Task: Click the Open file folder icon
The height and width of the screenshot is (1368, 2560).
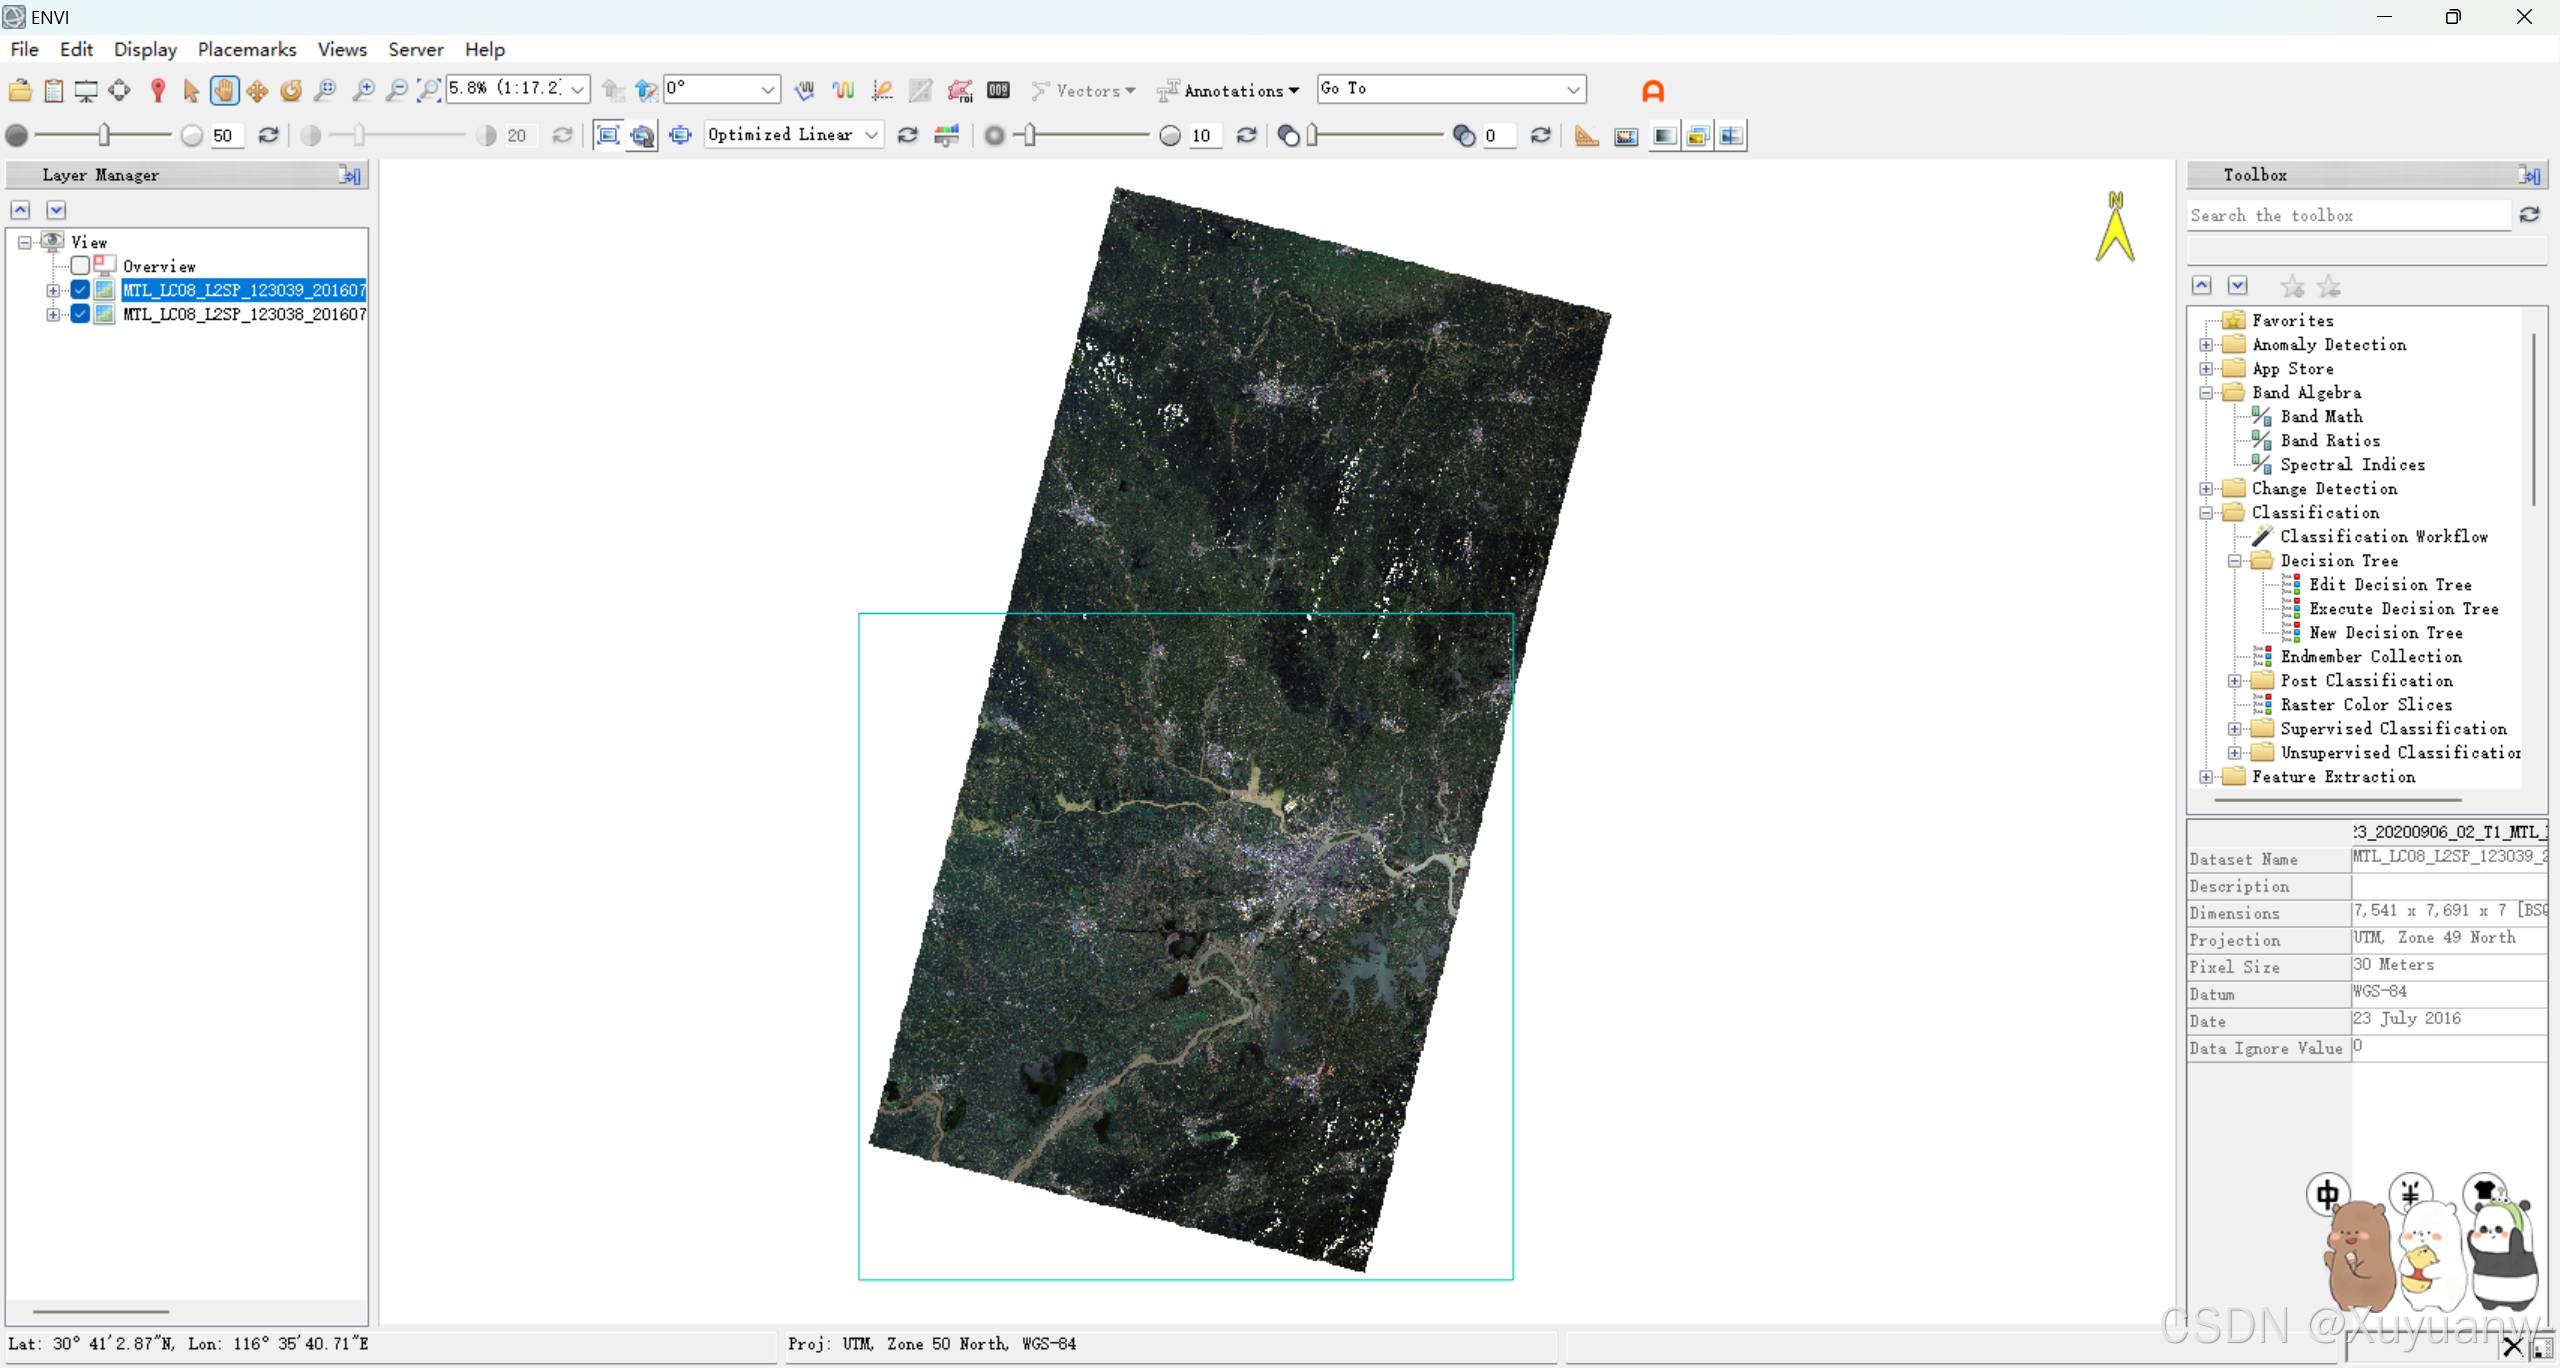Action: (20, 91)
